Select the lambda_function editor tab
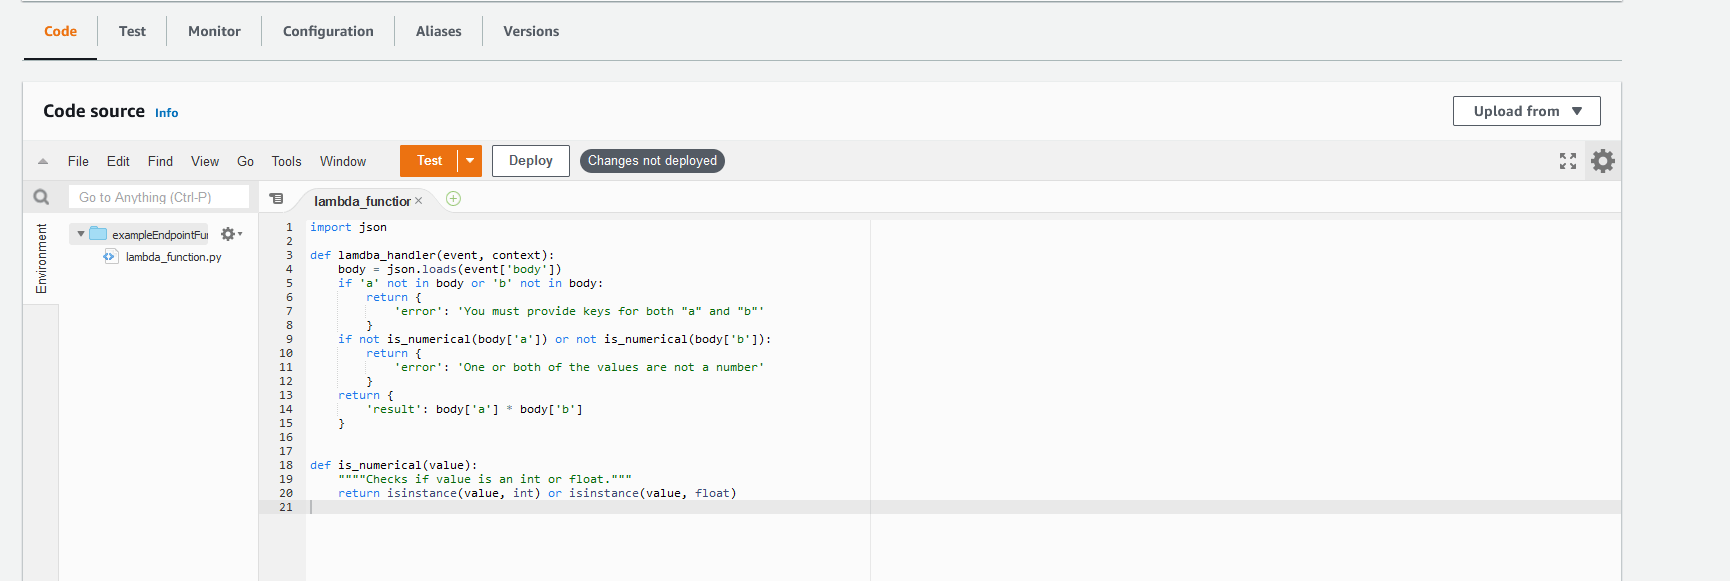The height and width of the screenshot is (581, 1730). (362, 201)
